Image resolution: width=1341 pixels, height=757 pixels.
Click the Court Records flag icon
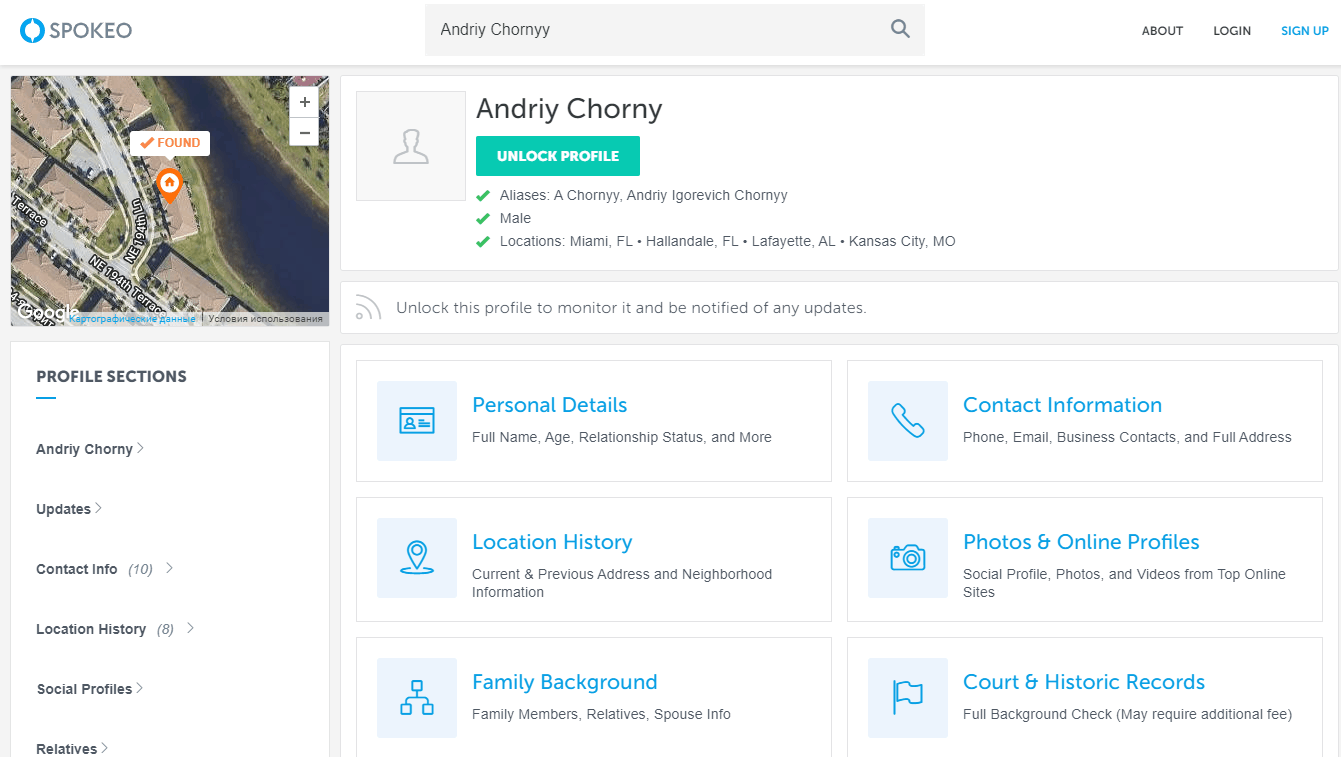[908, 698]
